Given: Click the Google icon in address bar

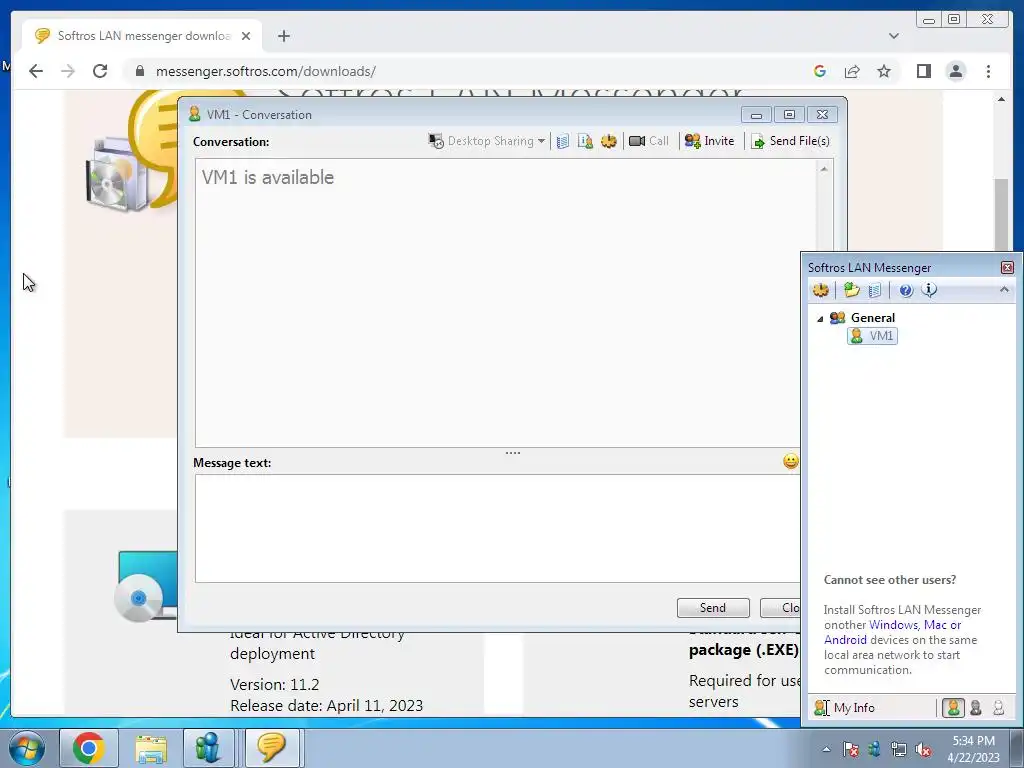Looking at the screenshot, I should coord(820,71).
